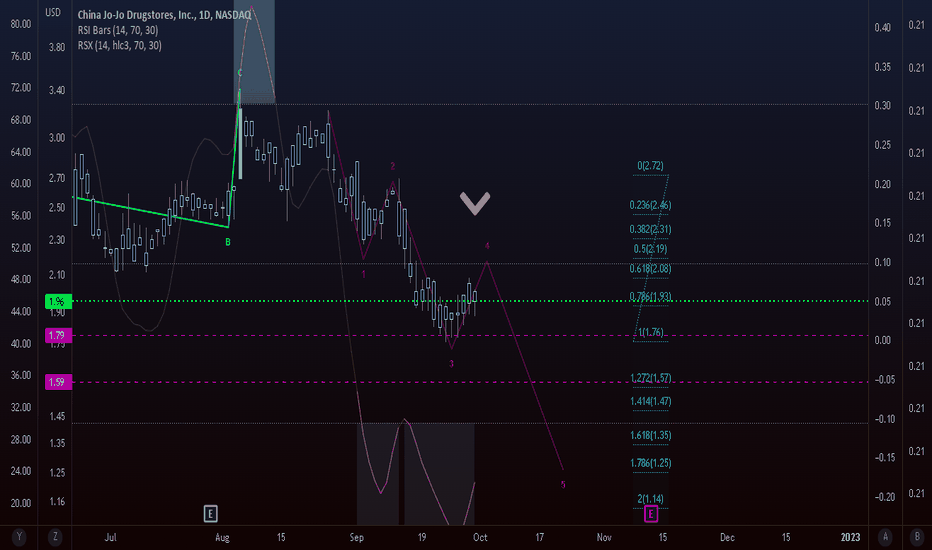Open RSI Bars (14, 70, 30) indicator legend
932x550 pixels.
point(118,30)
